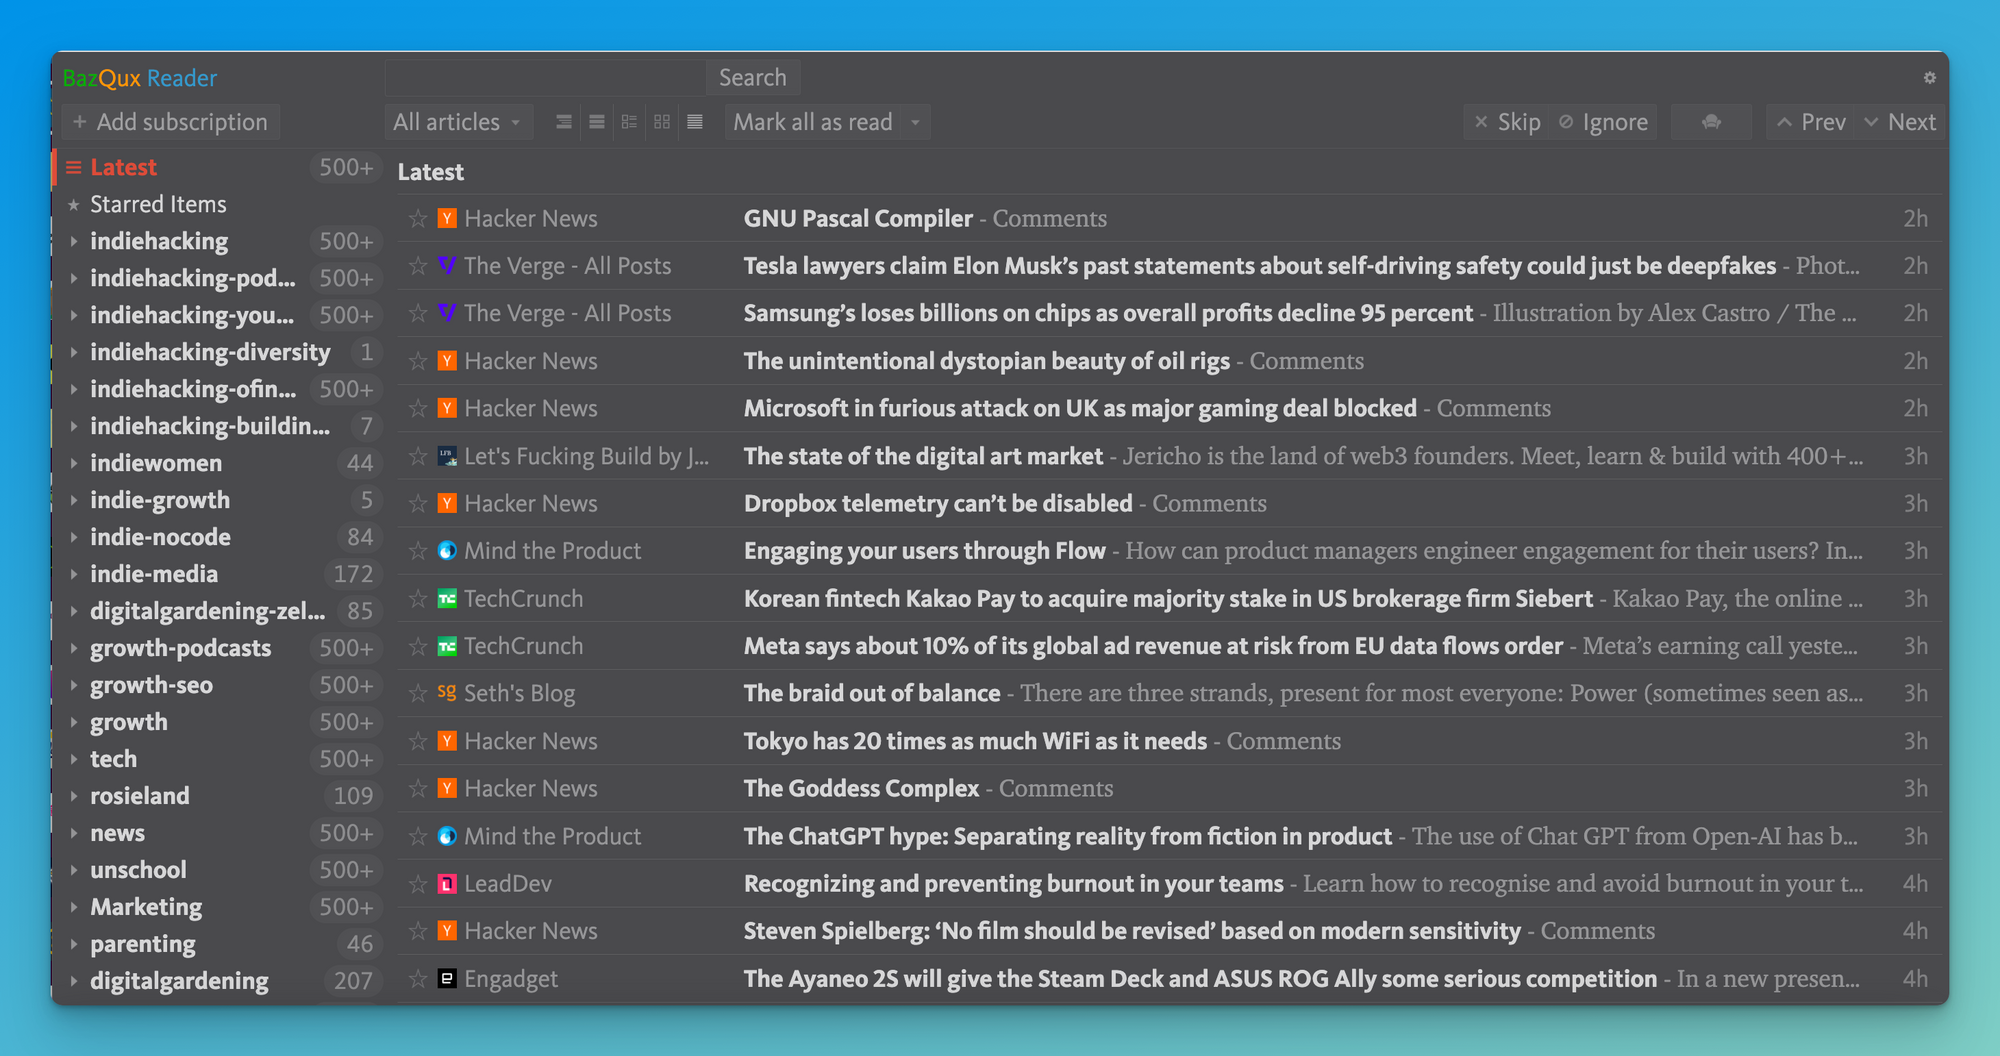This screenshot has width=2000, height=1056.
Task: Expand the parenting folder
Action: pos(74,944)
